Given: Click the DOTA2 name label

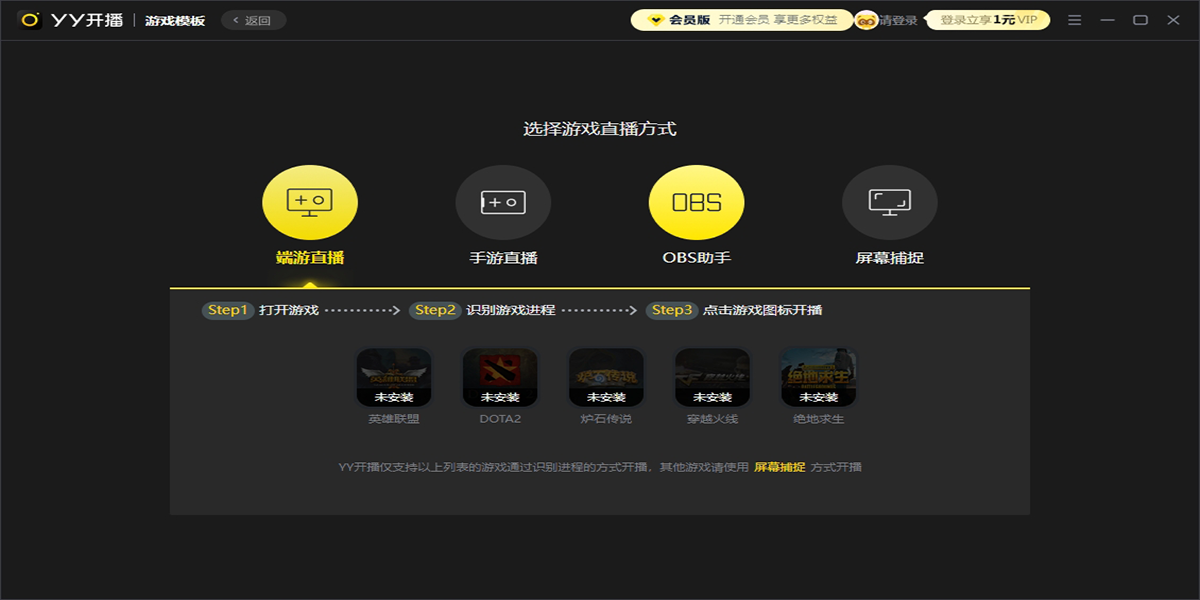Looking at the screenshot, I should point(500,419).
